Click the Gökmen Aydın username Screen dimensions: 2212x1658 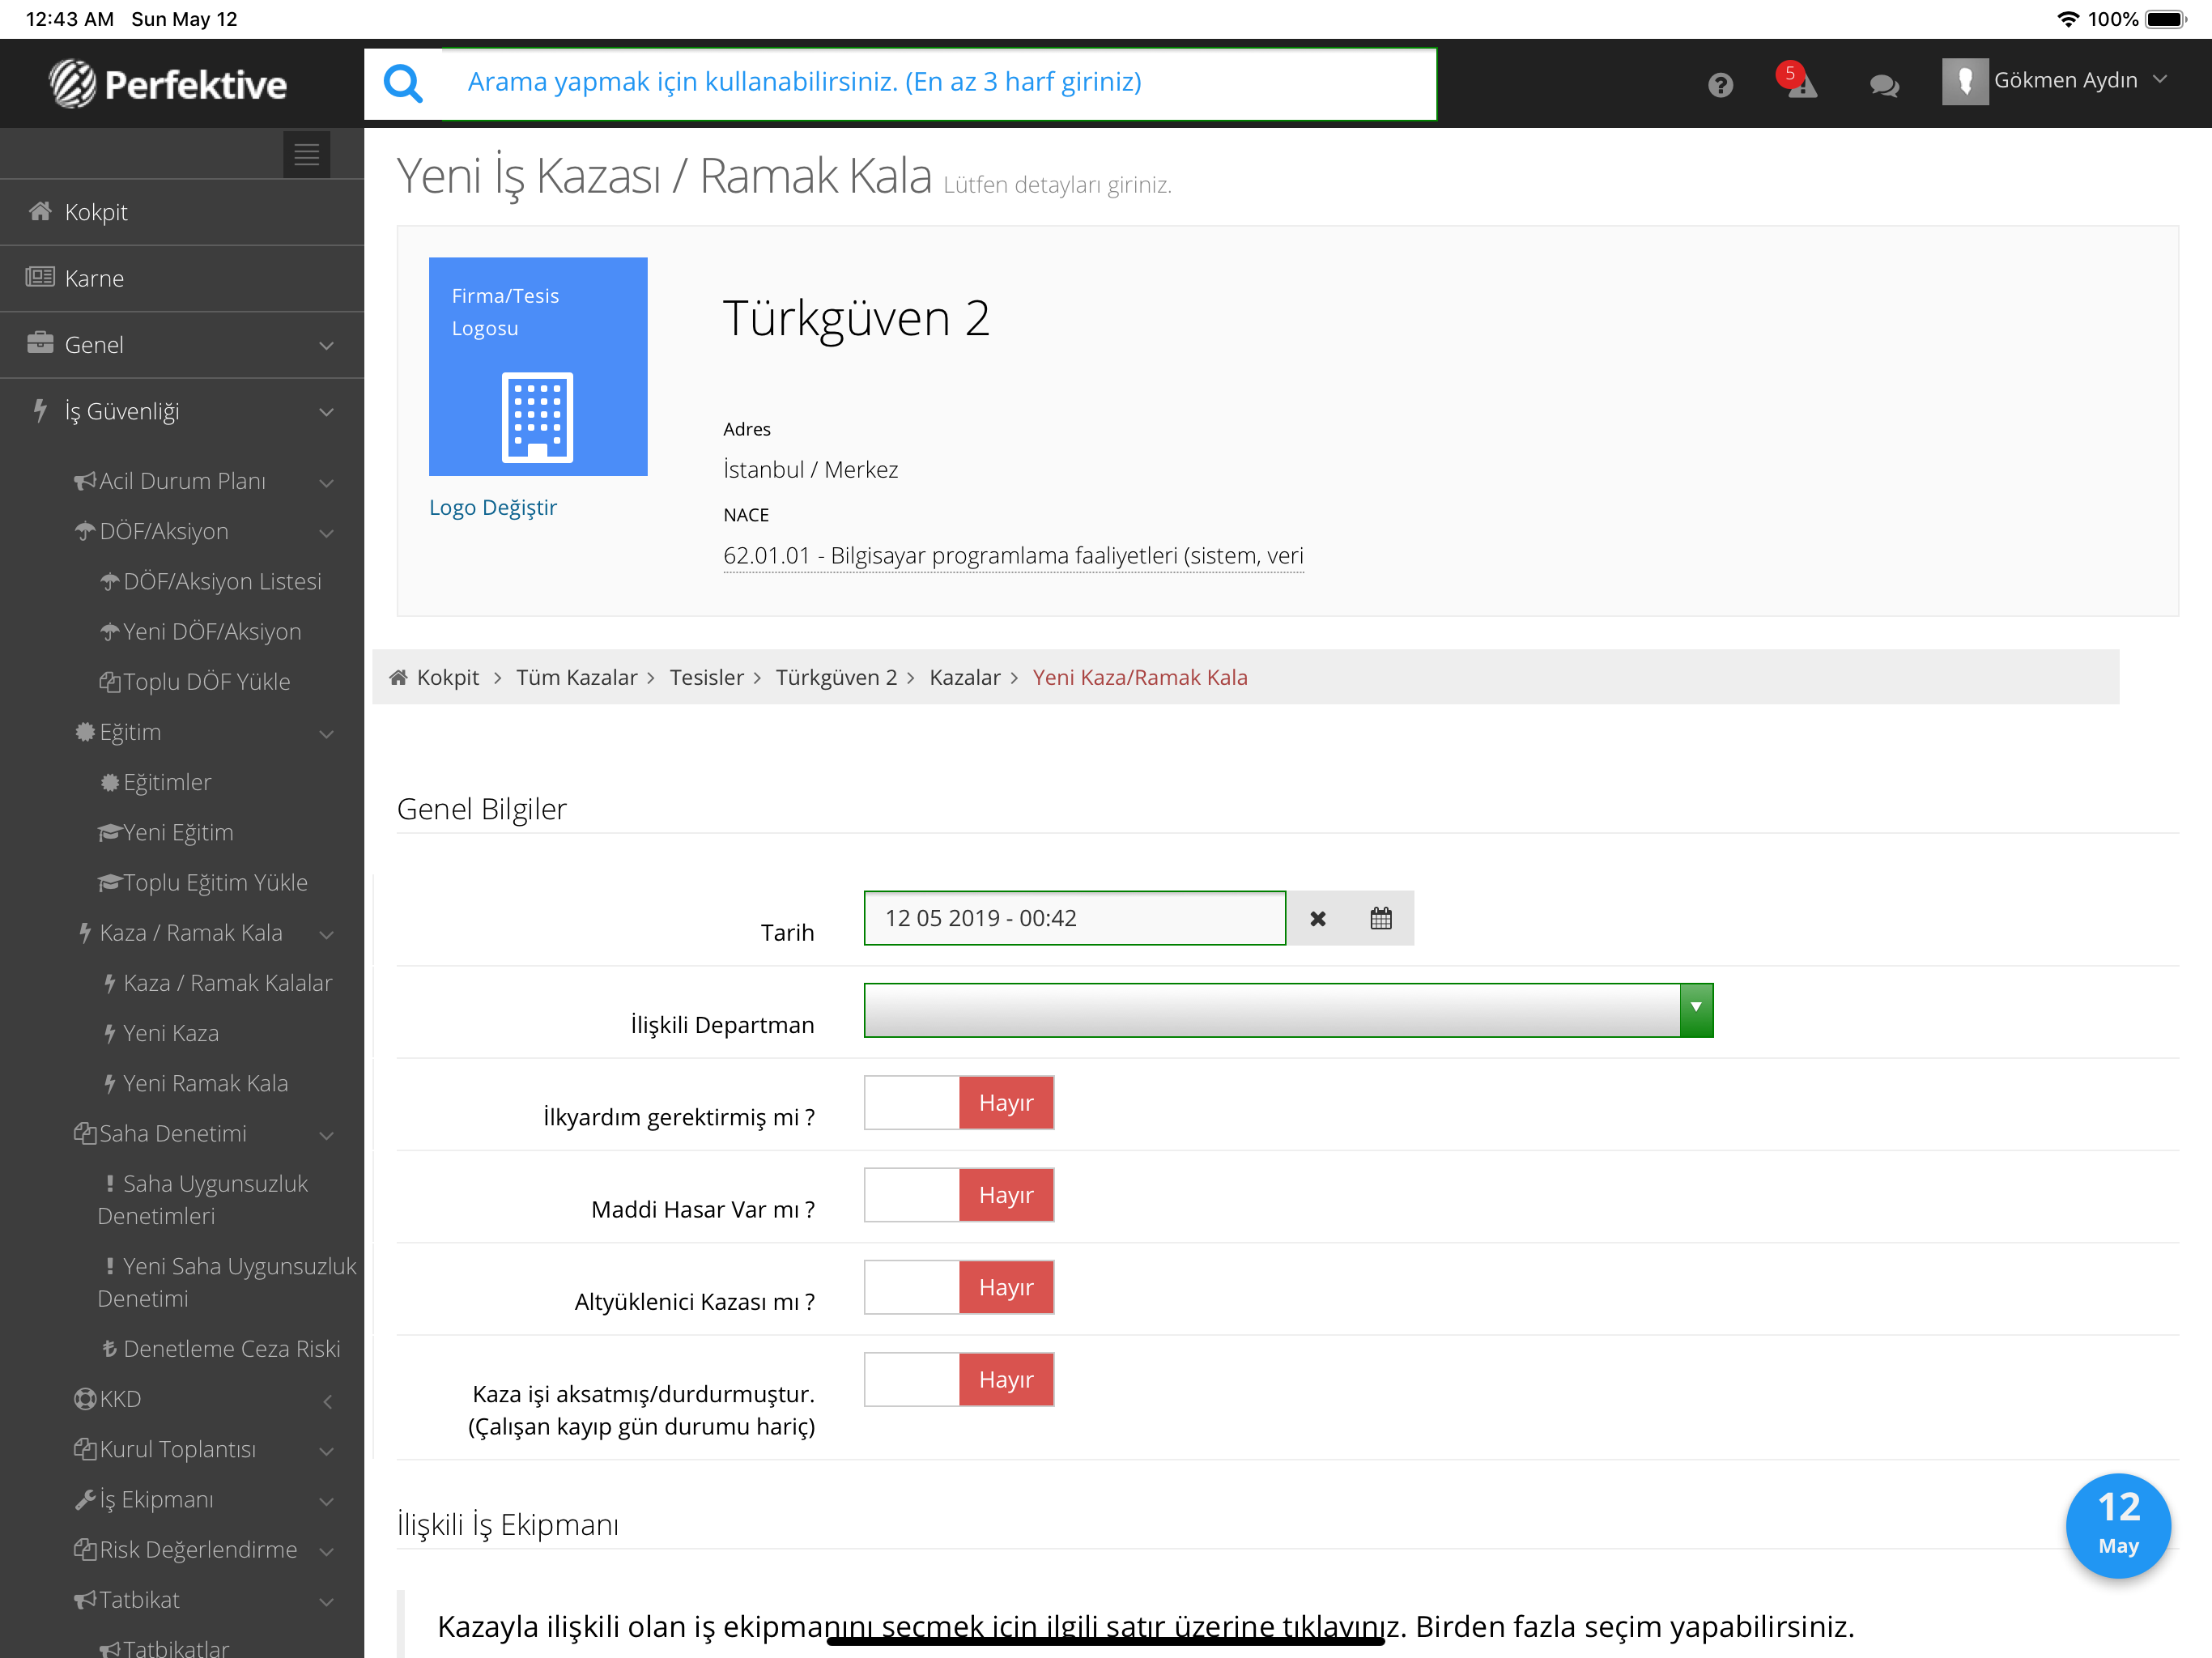(2065, 80)
